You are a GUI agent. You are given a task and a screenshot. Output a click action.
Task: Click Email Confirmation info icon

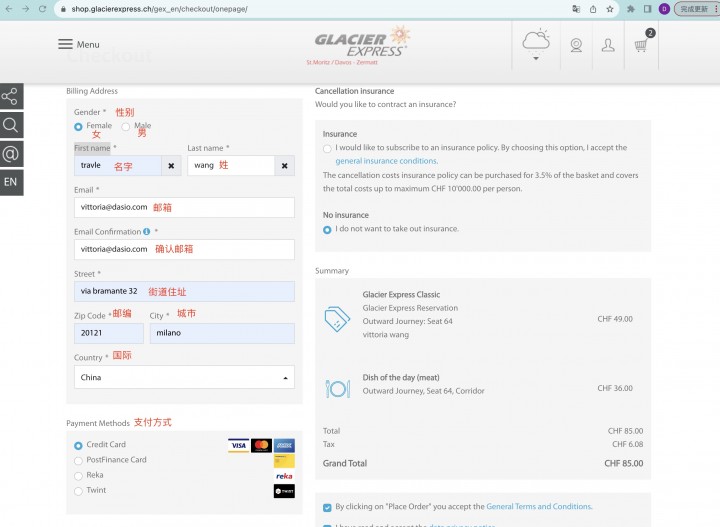(146, 232)
